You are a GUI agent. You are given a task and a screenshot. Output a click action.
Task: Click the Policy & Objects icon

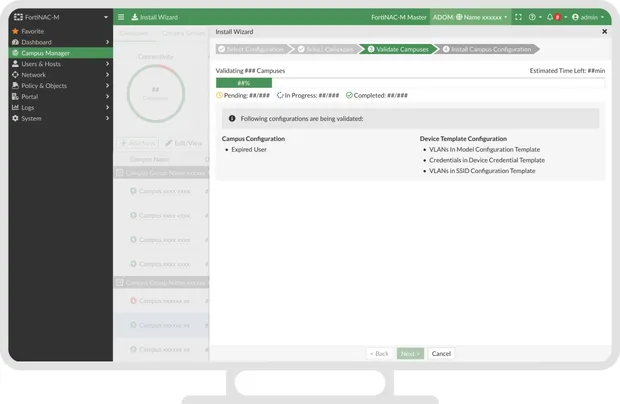15,85
